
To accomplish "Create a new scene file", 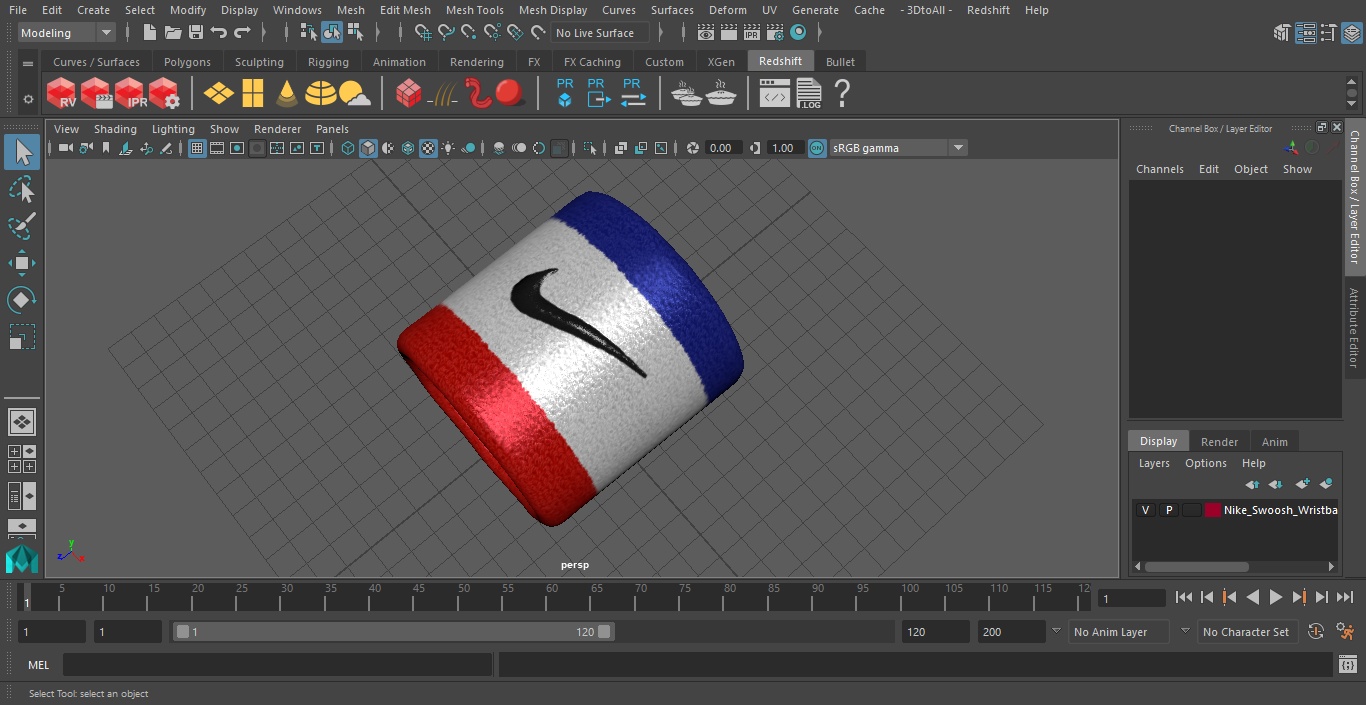I will point(150,33).
